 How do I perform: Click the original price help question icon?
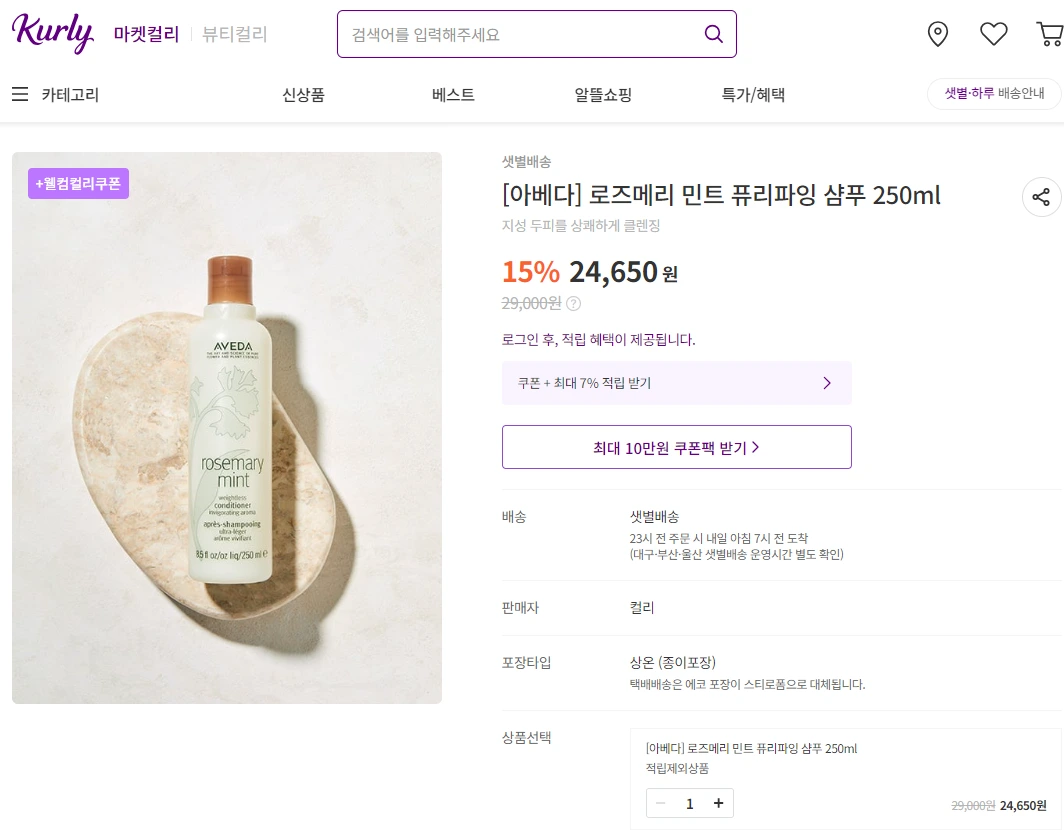(x=573, y=303)
